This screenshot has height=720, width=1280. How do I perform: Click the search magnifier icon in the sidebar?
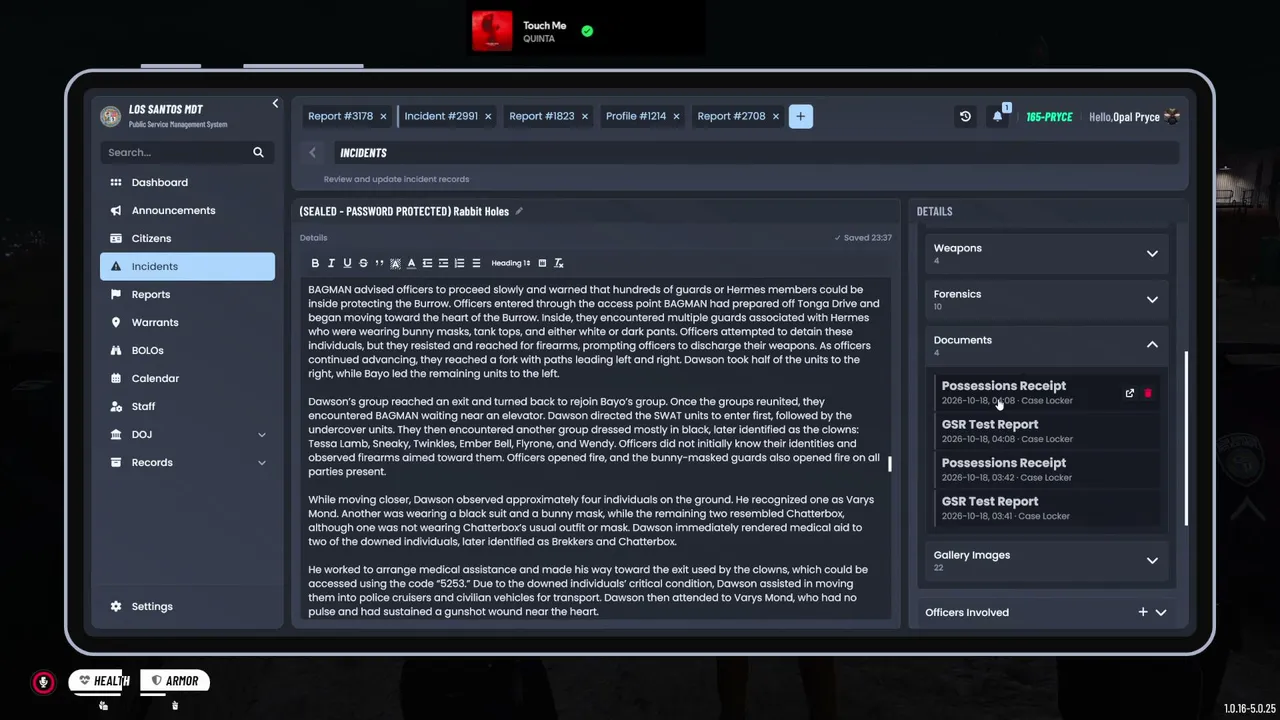coord(258,152)
